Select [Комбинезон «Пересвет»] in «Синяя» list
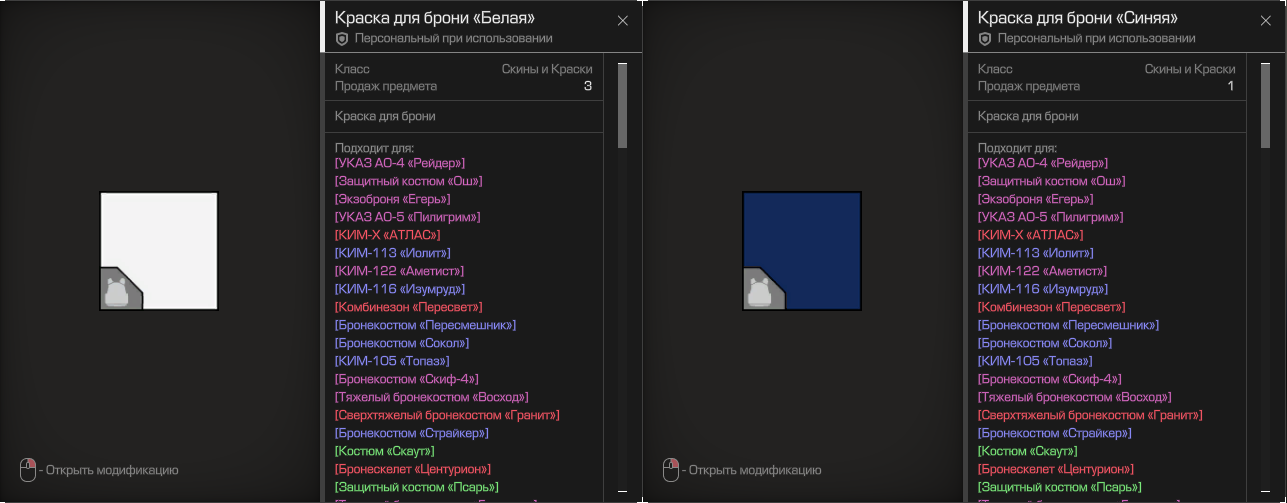The height and width of the screenshot is (503, 1287). [1052, 307]
